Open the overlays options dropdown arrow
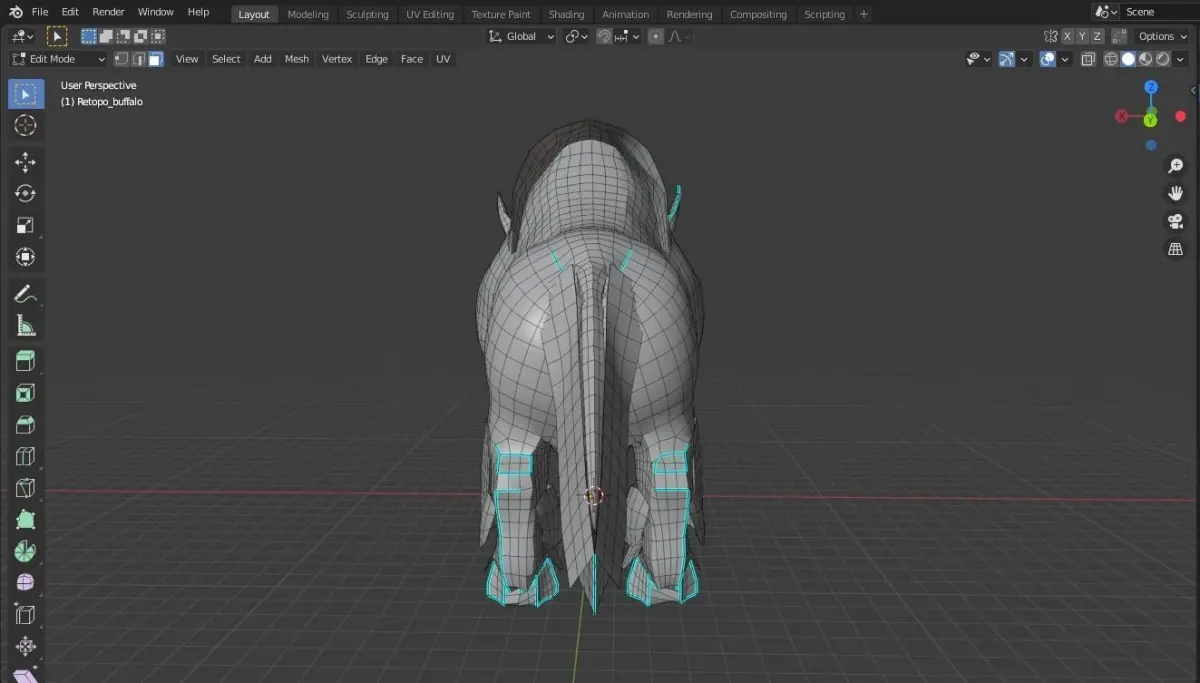The image size is (1200, 683). (1064, 59)
